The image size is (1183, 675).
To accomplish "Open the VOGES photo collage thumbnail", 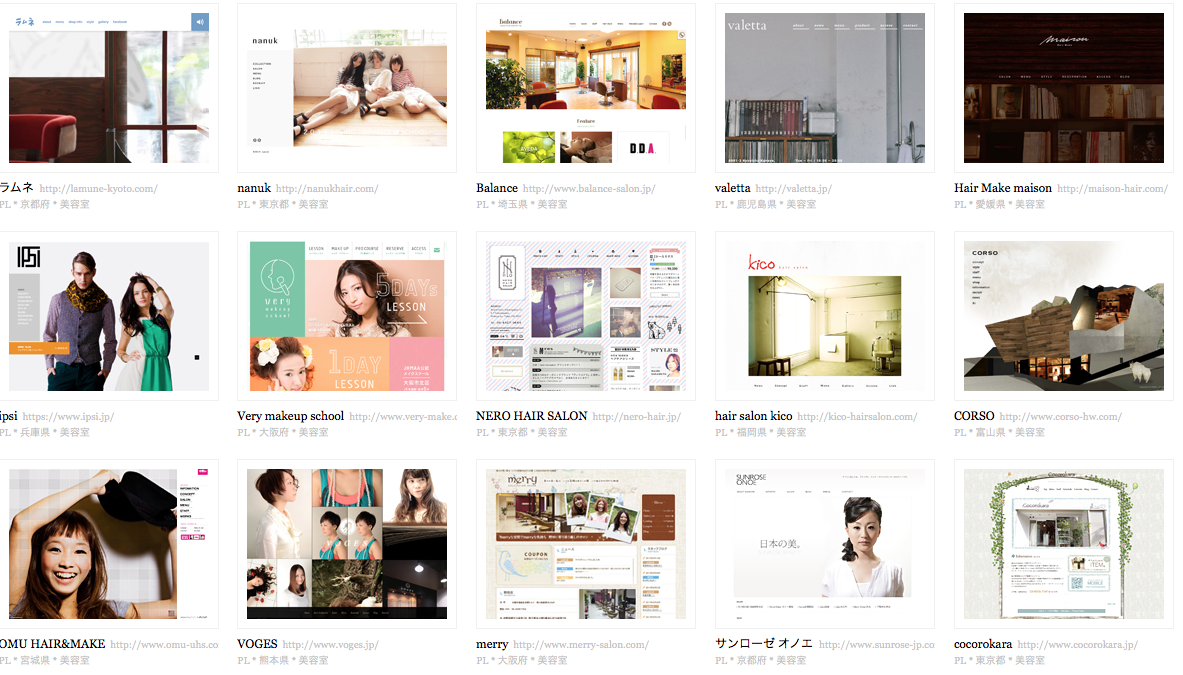I will pos(346,544).
